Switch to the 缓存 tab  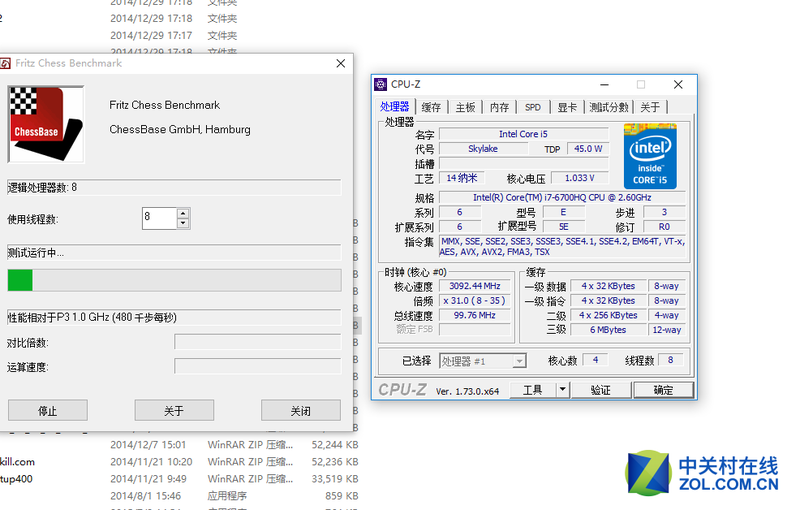pyautogui.click(x=431, y=107)
